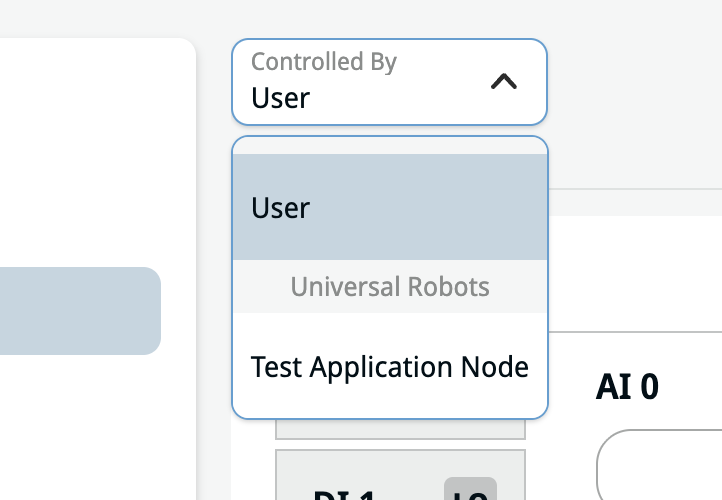Click the DI 1 digital input tile

(400, 480)
